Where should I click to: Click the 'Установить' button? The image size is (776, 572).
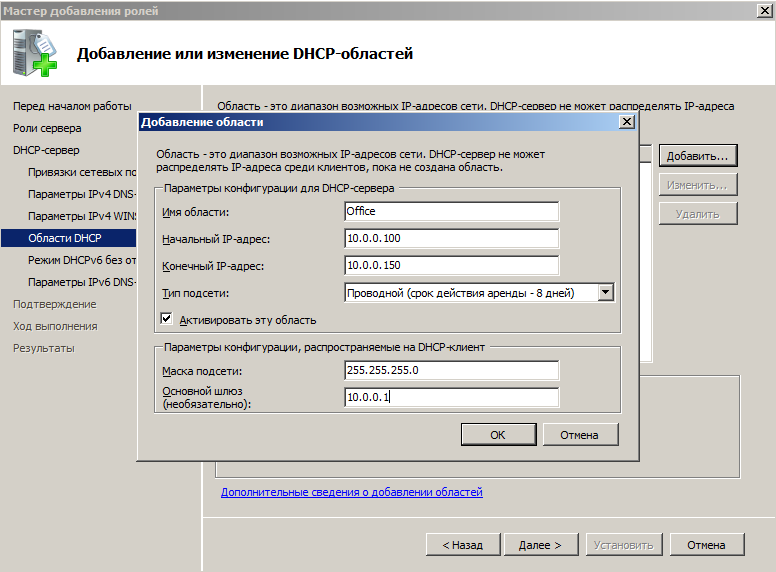click(x=624, y=545)
